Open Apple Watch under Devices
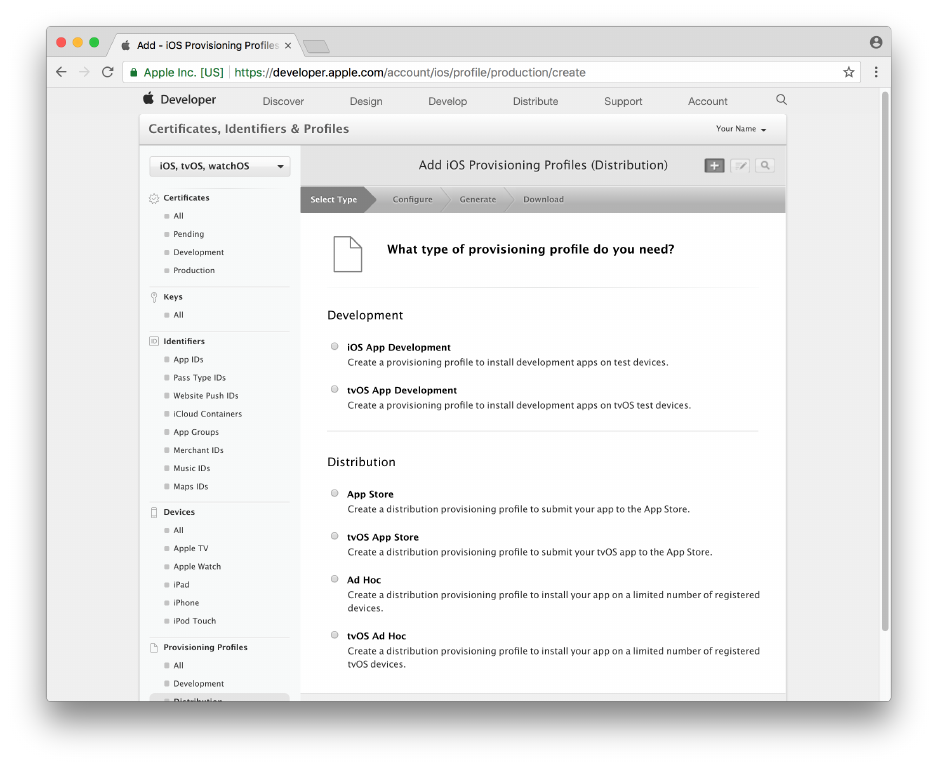 tap(197, 567)
